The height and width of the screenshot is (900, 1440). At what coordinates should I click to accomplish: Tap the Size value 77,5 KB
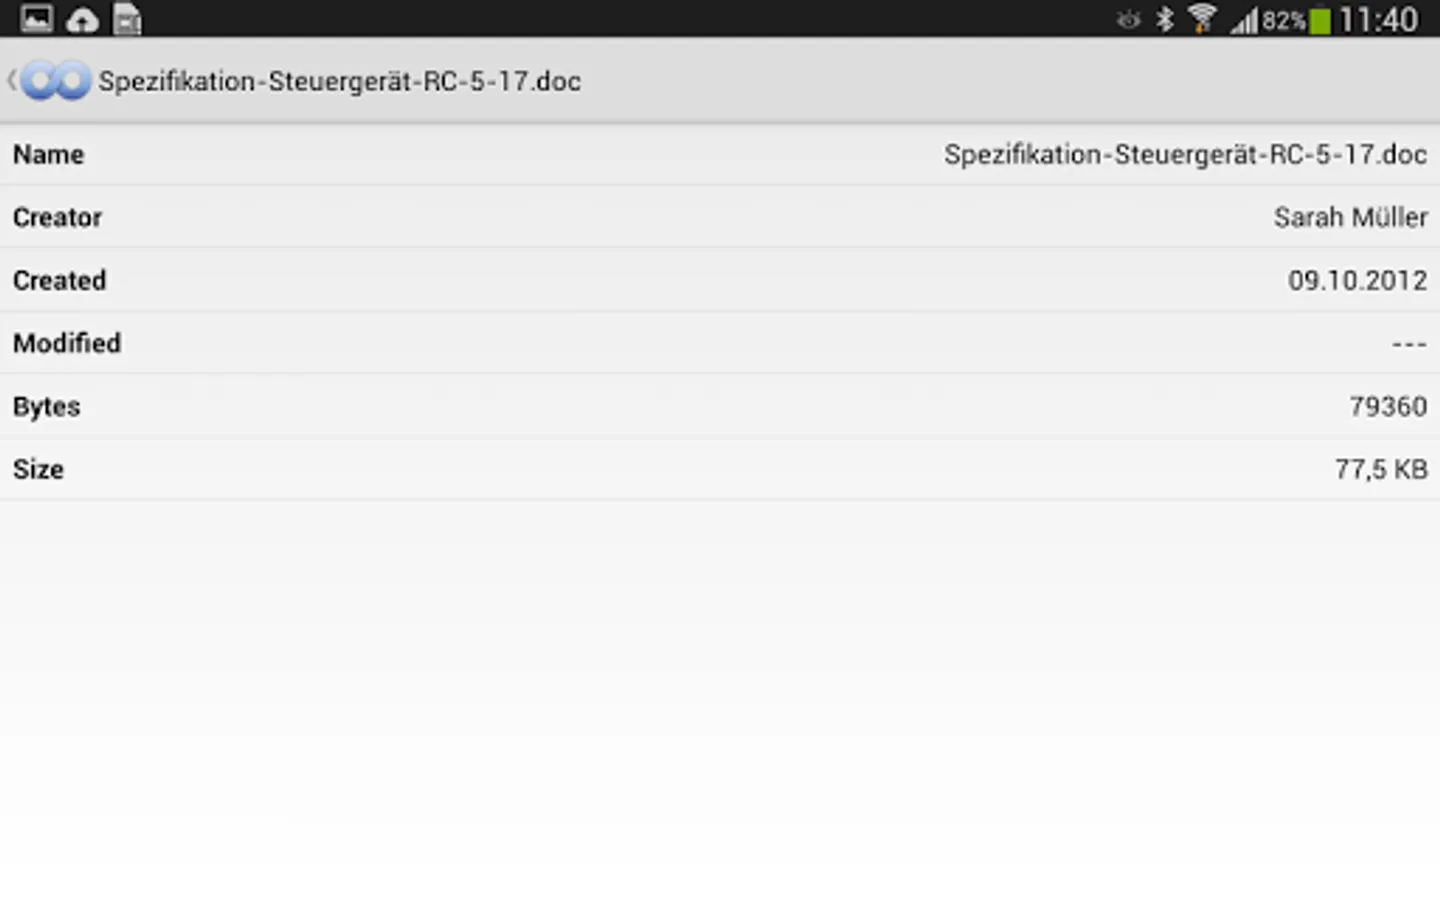pos(1381,469)
